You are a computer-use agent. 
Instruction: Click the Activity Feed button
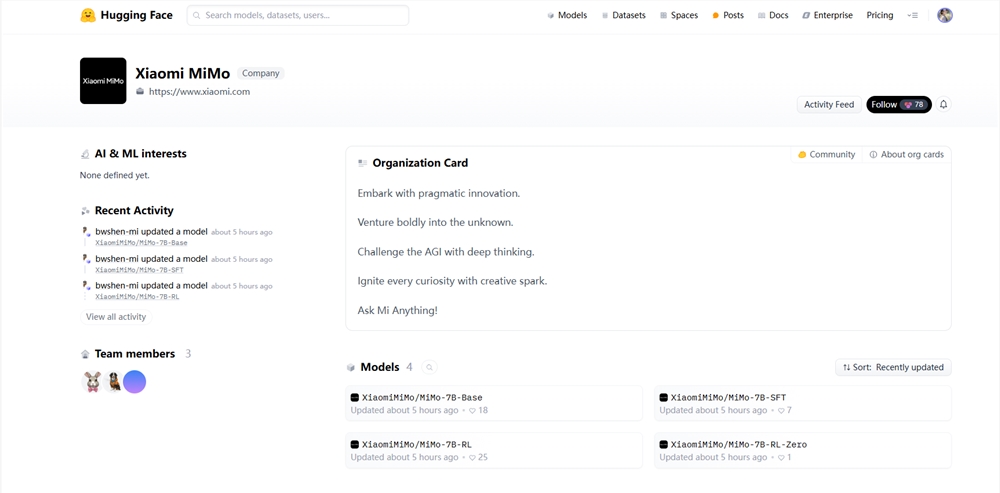829,105
